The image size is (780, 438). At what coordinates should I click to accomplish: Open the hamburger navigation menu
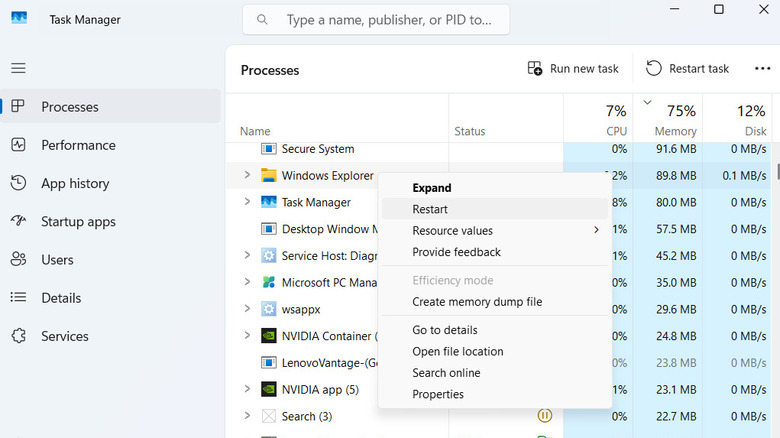[x=18, y=68]
